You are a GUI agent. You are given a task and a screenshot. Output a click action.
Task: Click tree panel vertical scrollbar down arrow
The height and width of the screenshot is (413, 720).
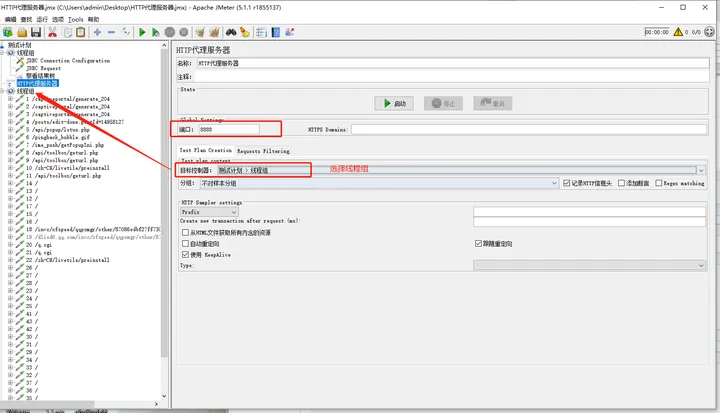tap(164, 396)
